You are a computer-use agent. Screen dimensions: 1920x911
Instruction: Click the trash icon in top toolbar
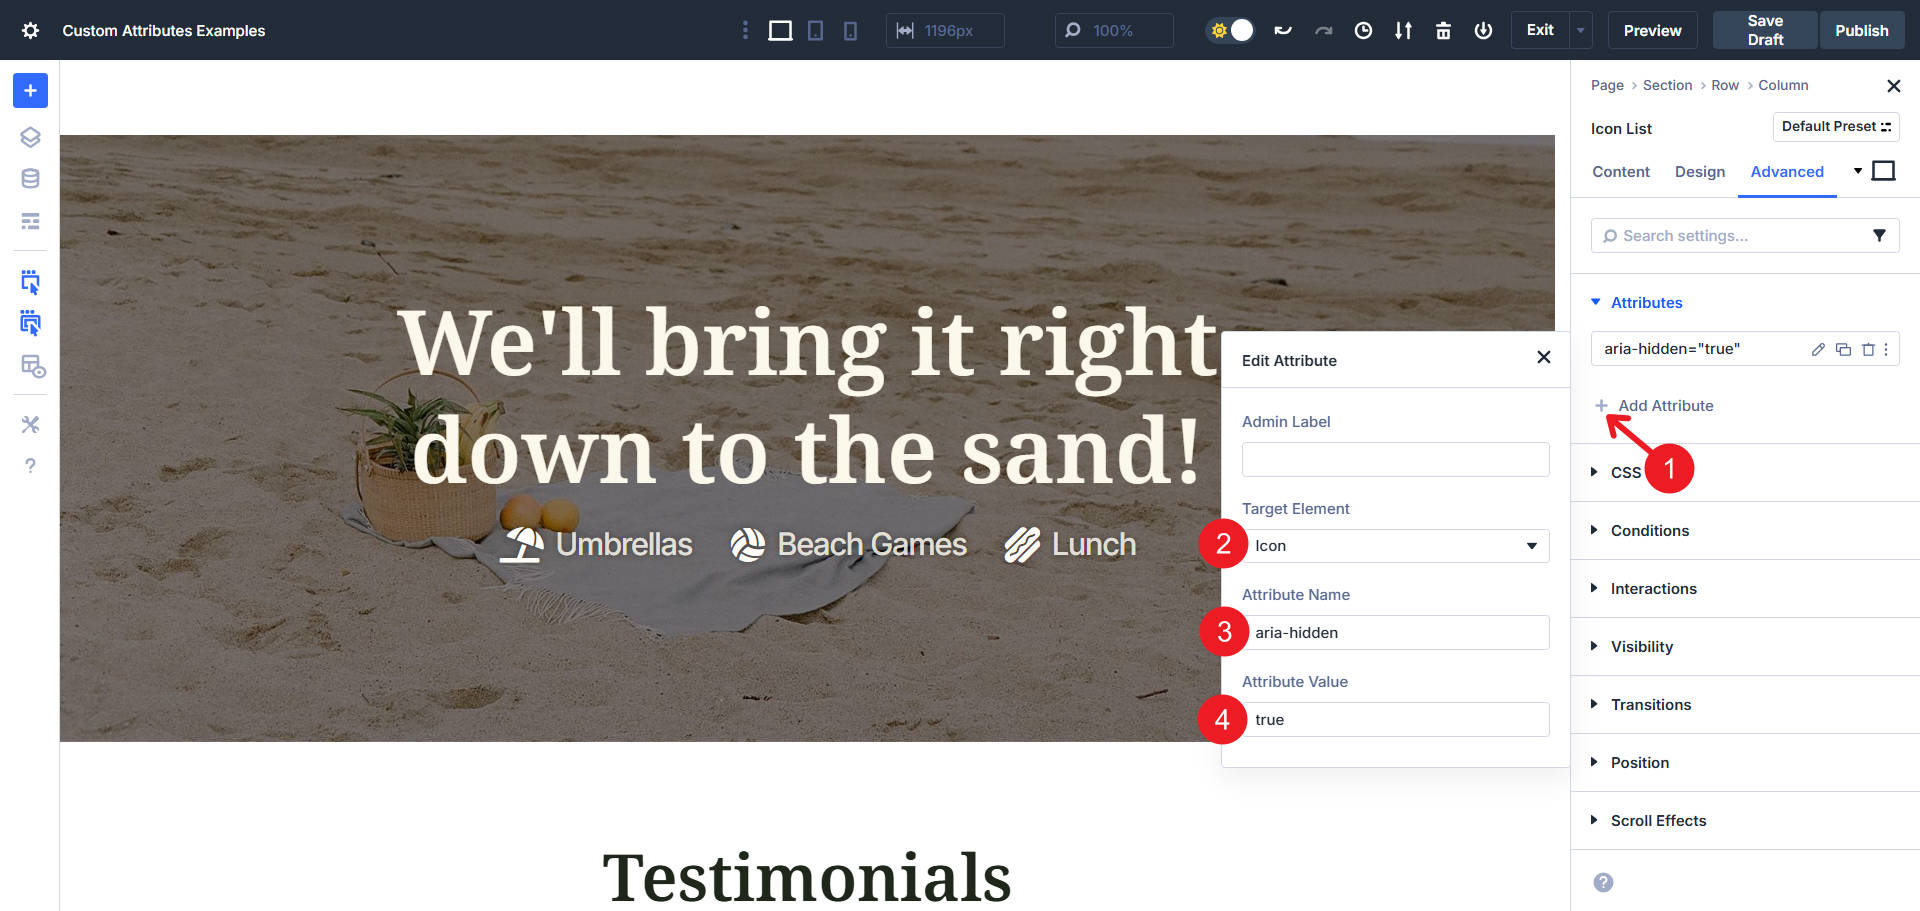coord(1443,31)
